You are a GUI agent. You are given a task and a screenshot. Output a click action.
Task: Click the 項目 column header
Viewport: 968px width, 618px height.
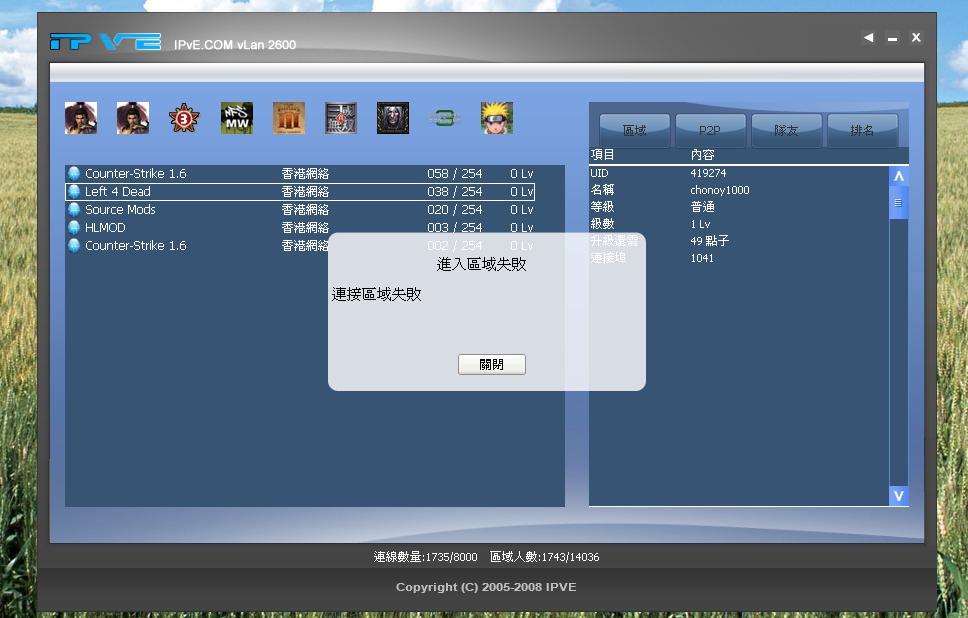603,155
